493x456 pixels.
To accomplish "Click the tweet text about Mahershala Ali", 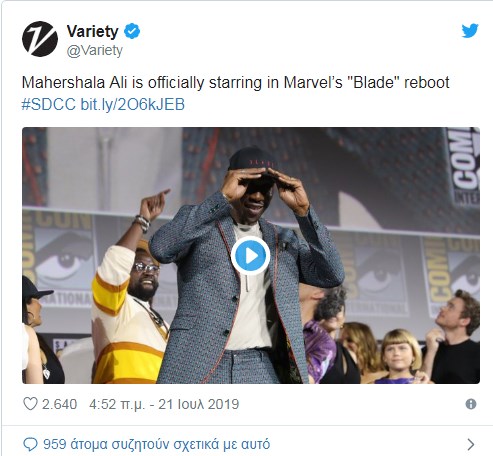I will 235,82.
